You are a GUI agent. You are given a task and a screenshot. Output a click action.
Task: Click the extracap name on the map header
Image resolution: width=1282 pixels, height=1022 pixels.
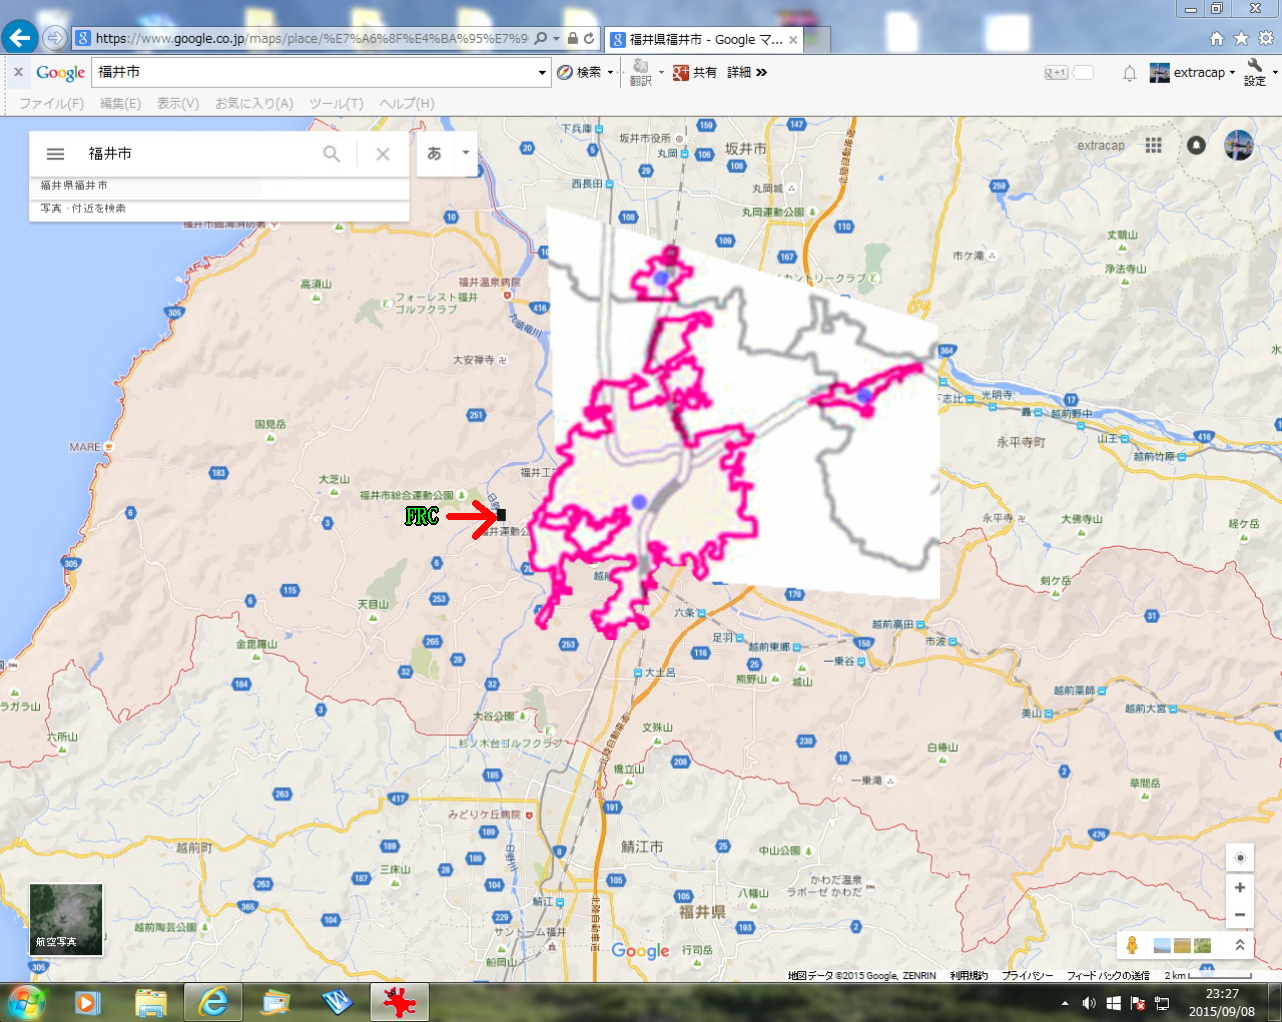click(1100, 145)
